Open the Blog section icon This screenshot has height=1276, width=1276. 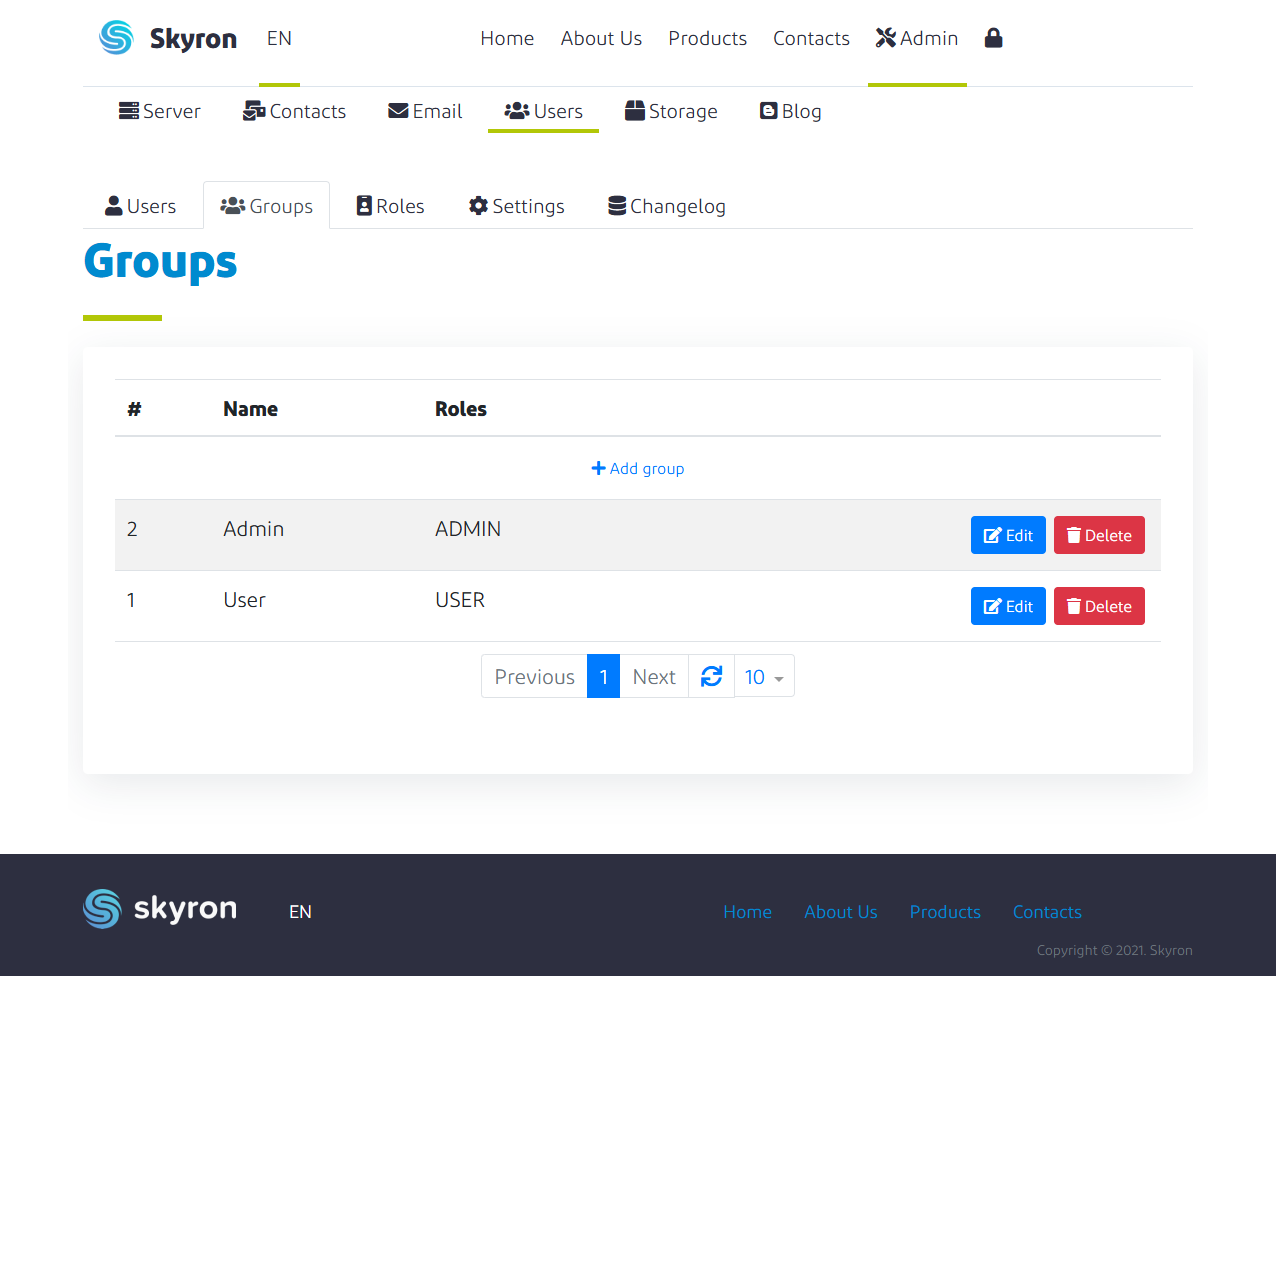[x=767, y=111]
